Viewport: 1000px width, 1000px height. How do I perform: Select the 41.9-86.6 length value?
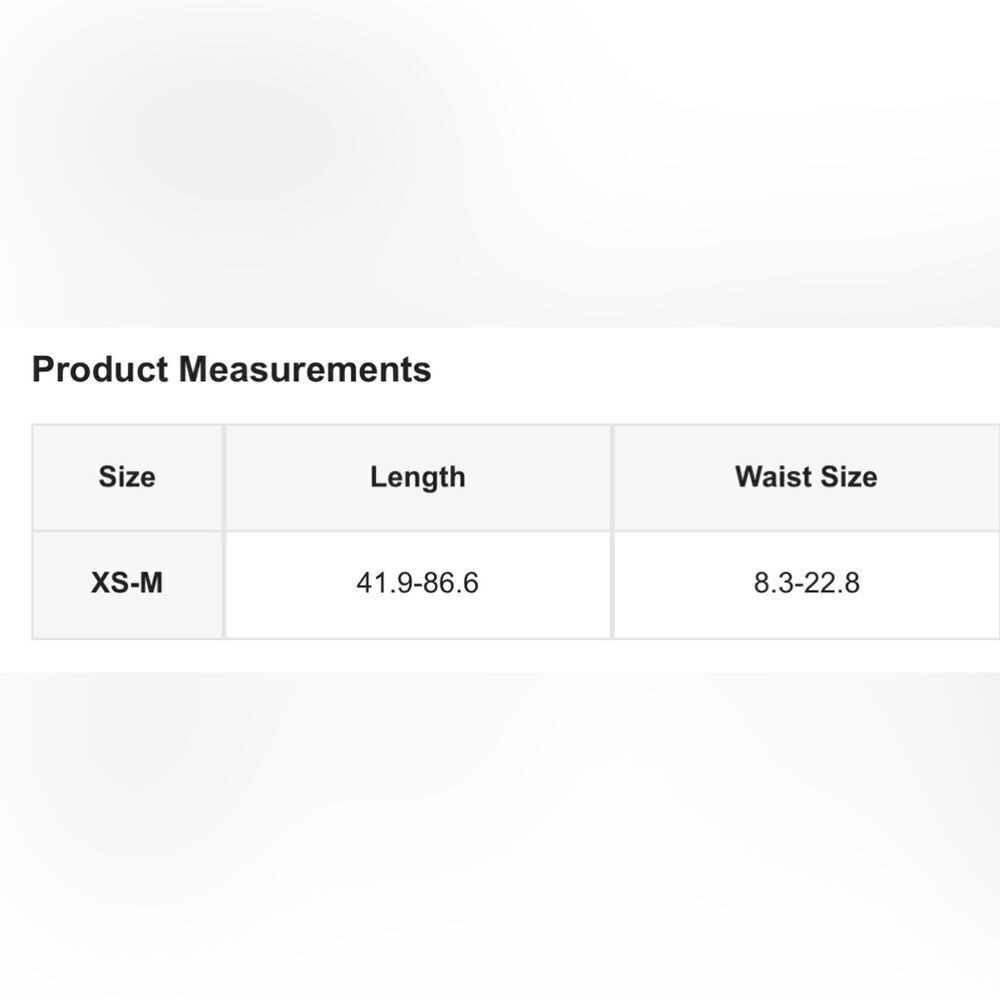[417, 583]
